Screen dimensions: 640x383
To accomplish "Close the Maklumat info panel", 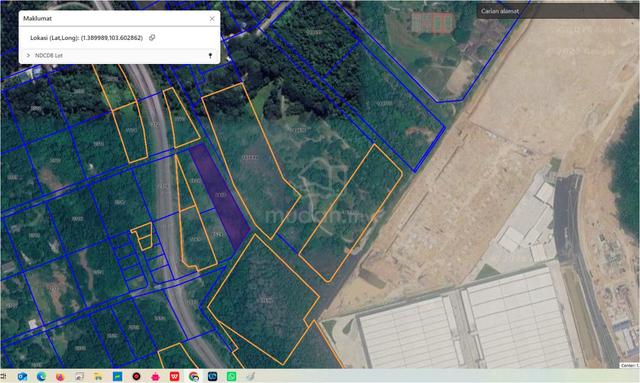I will pos(212,19).
